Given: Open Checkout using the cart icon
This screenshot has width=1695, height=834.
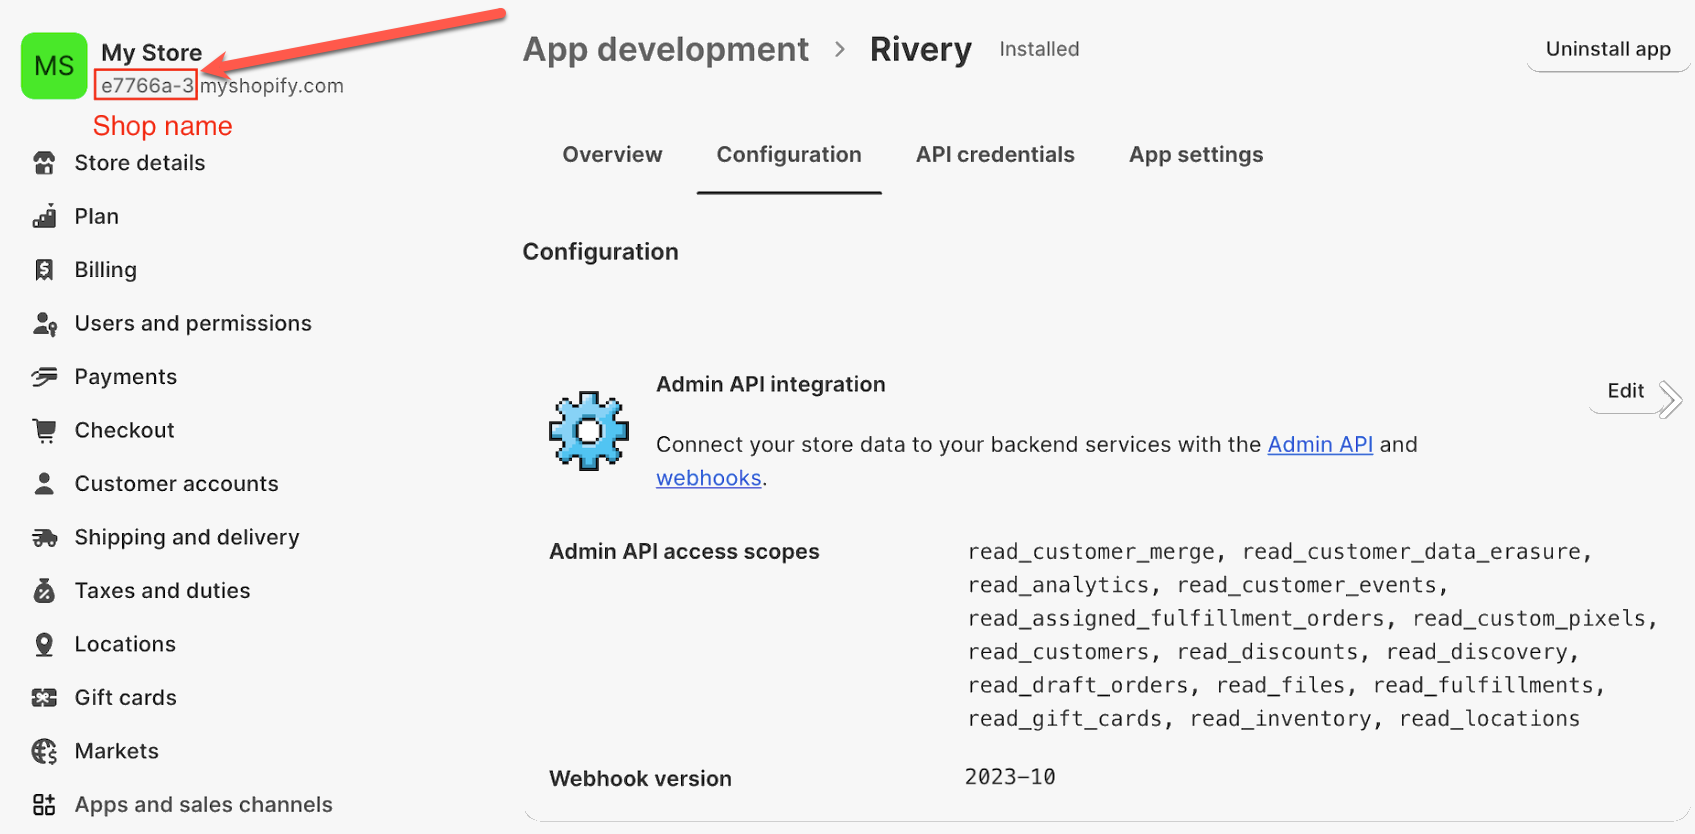Looking at the screenshot, I should coord(44,430).
